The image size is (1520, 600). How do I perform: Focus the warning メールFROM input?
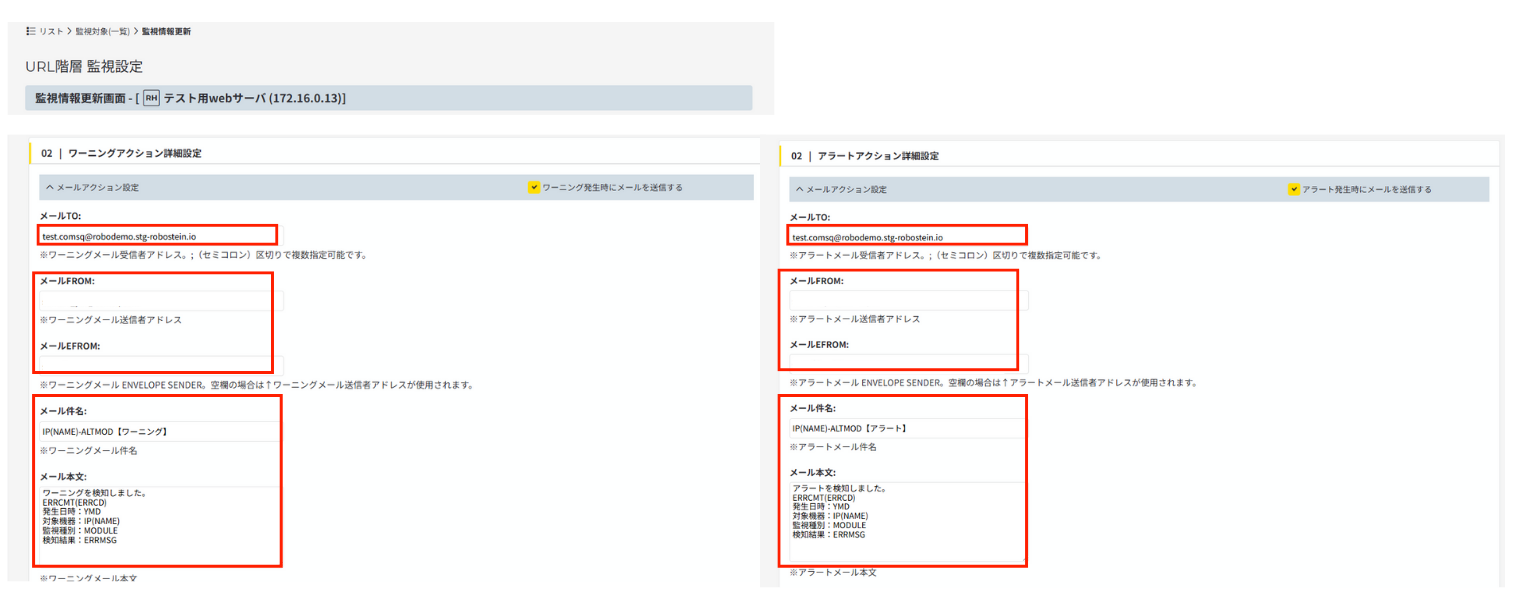tap(160, 300)
